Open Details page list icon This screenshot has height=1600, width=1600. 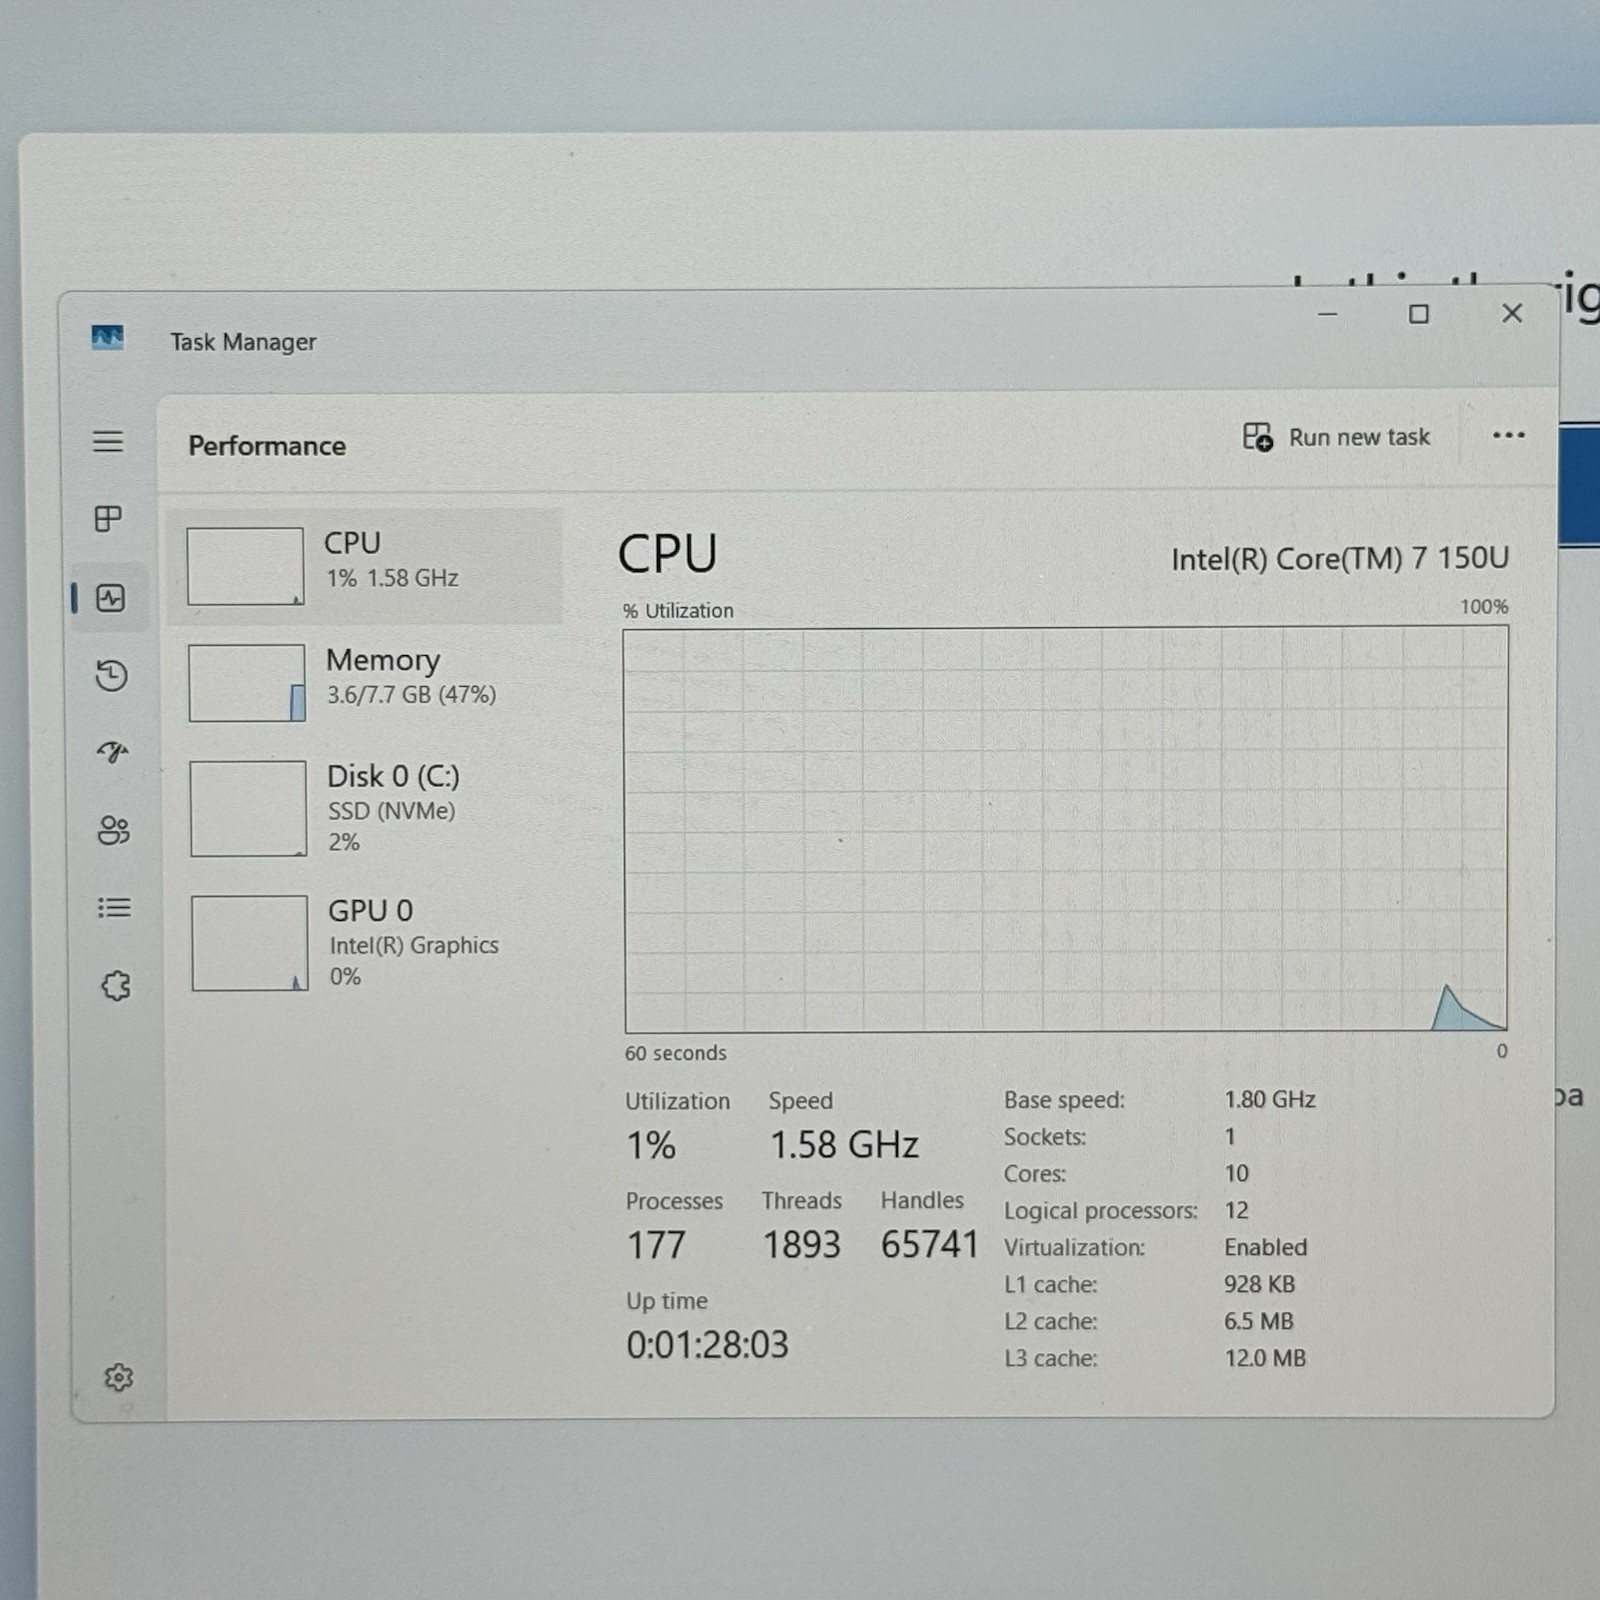[114, 908]
